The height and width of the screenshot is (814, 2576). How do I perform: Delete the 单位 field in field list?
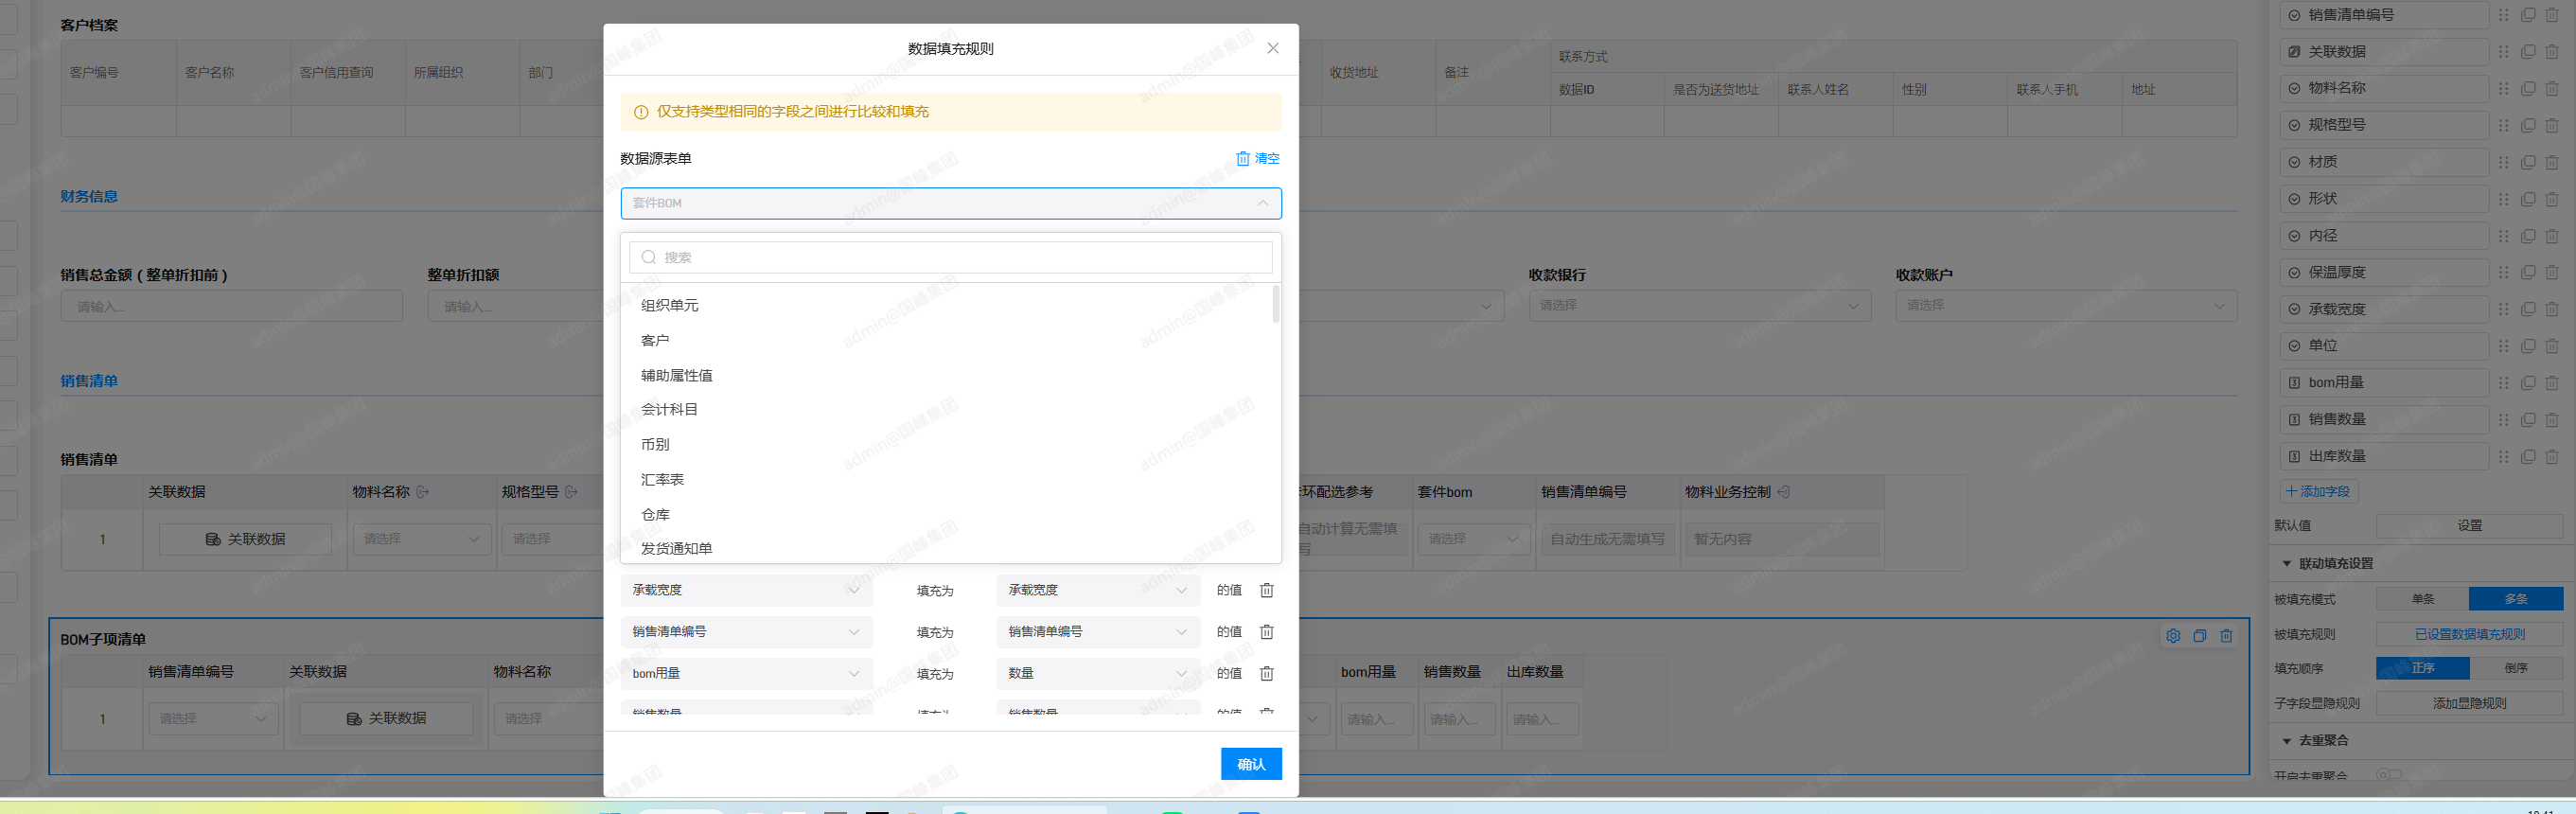[2552, 346]
